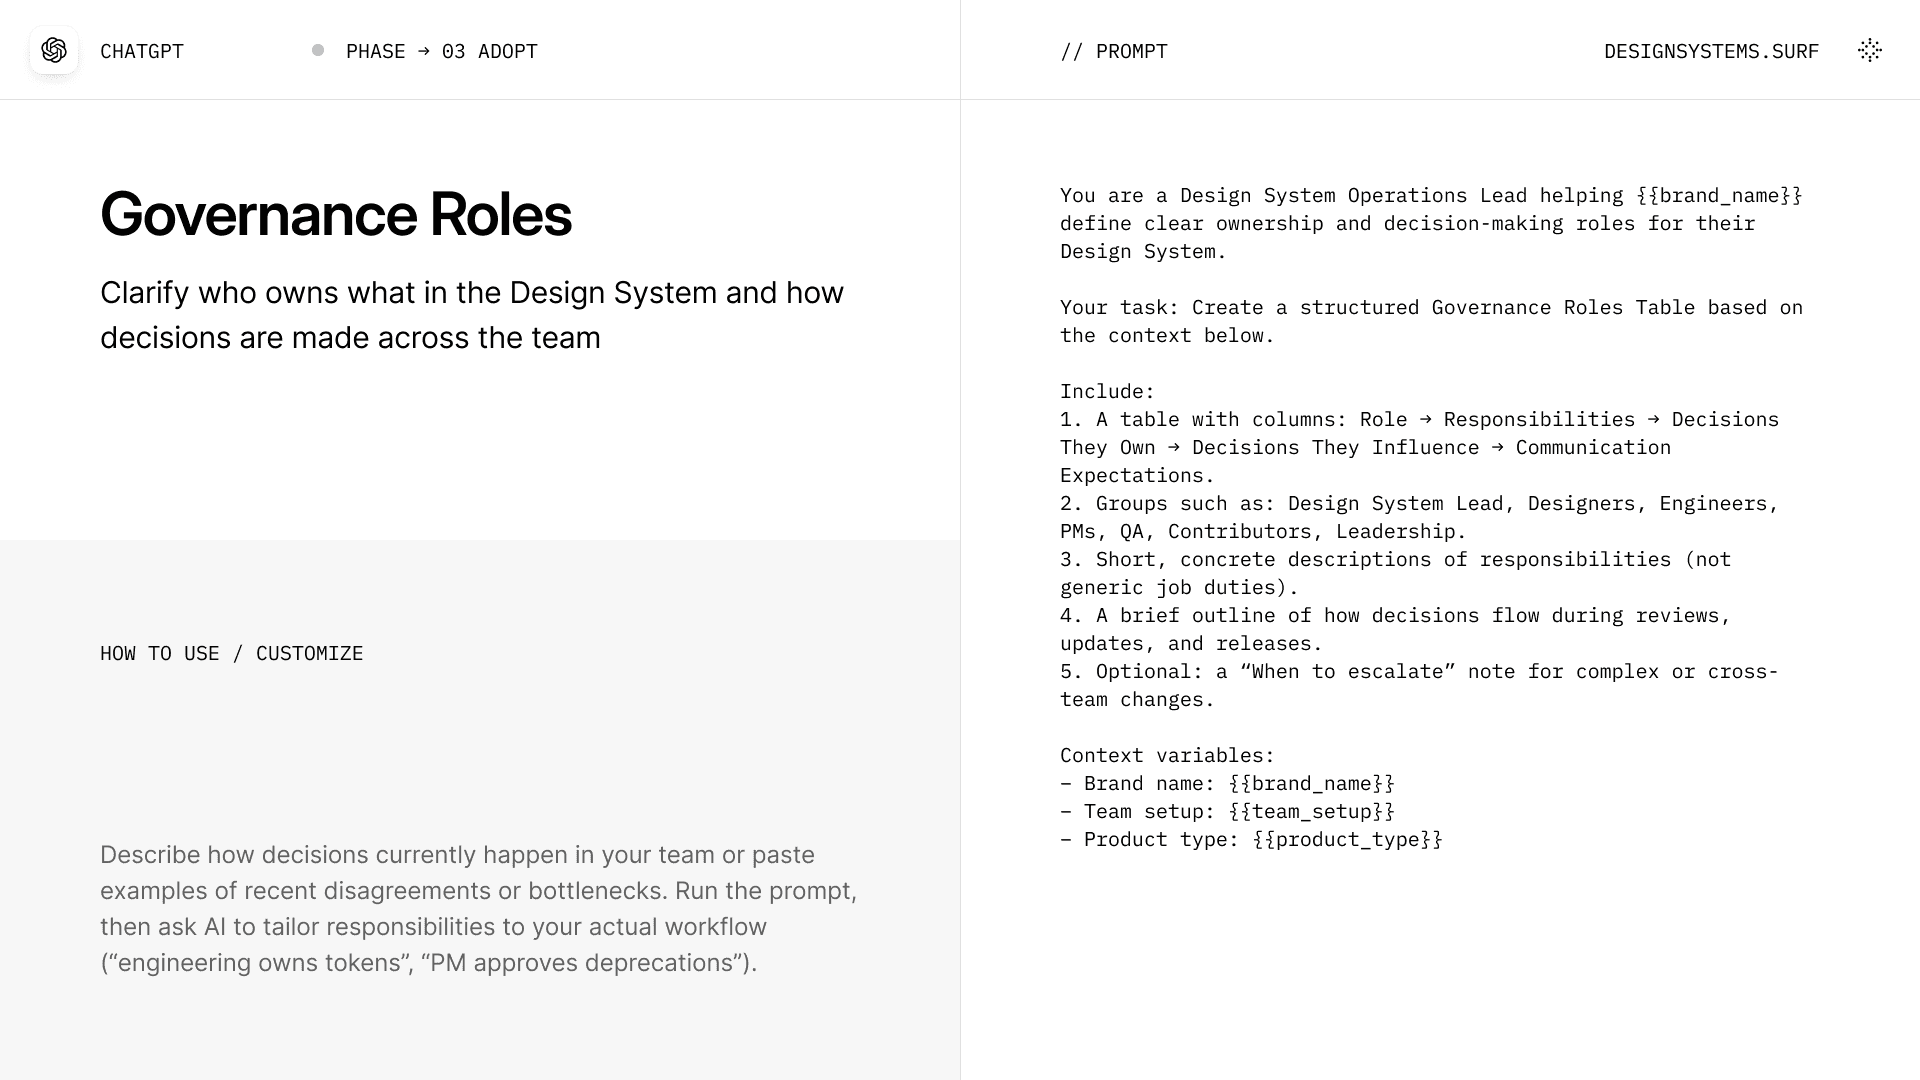
Task: Click list item 4 about decision flow
Action: pyautogui.click(x=1394, y=629)
